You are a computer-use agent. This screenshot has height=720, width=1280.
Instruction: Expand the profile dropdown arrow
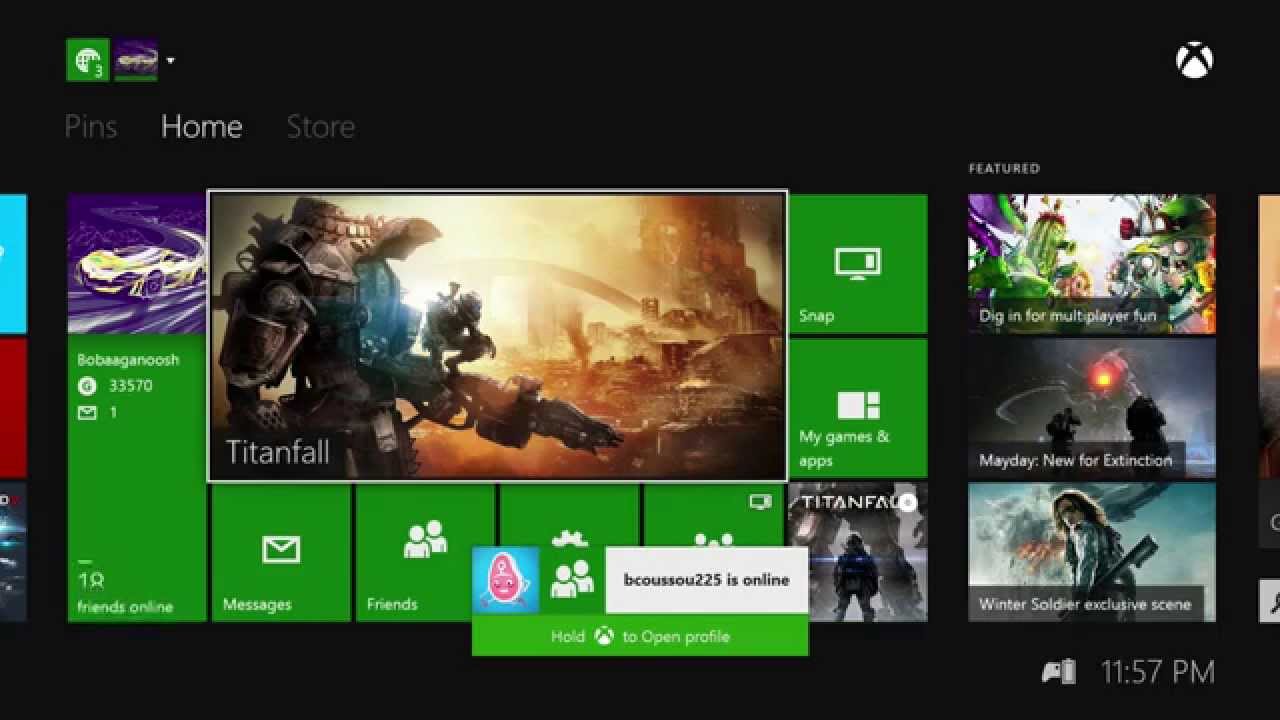click(170, 61)
